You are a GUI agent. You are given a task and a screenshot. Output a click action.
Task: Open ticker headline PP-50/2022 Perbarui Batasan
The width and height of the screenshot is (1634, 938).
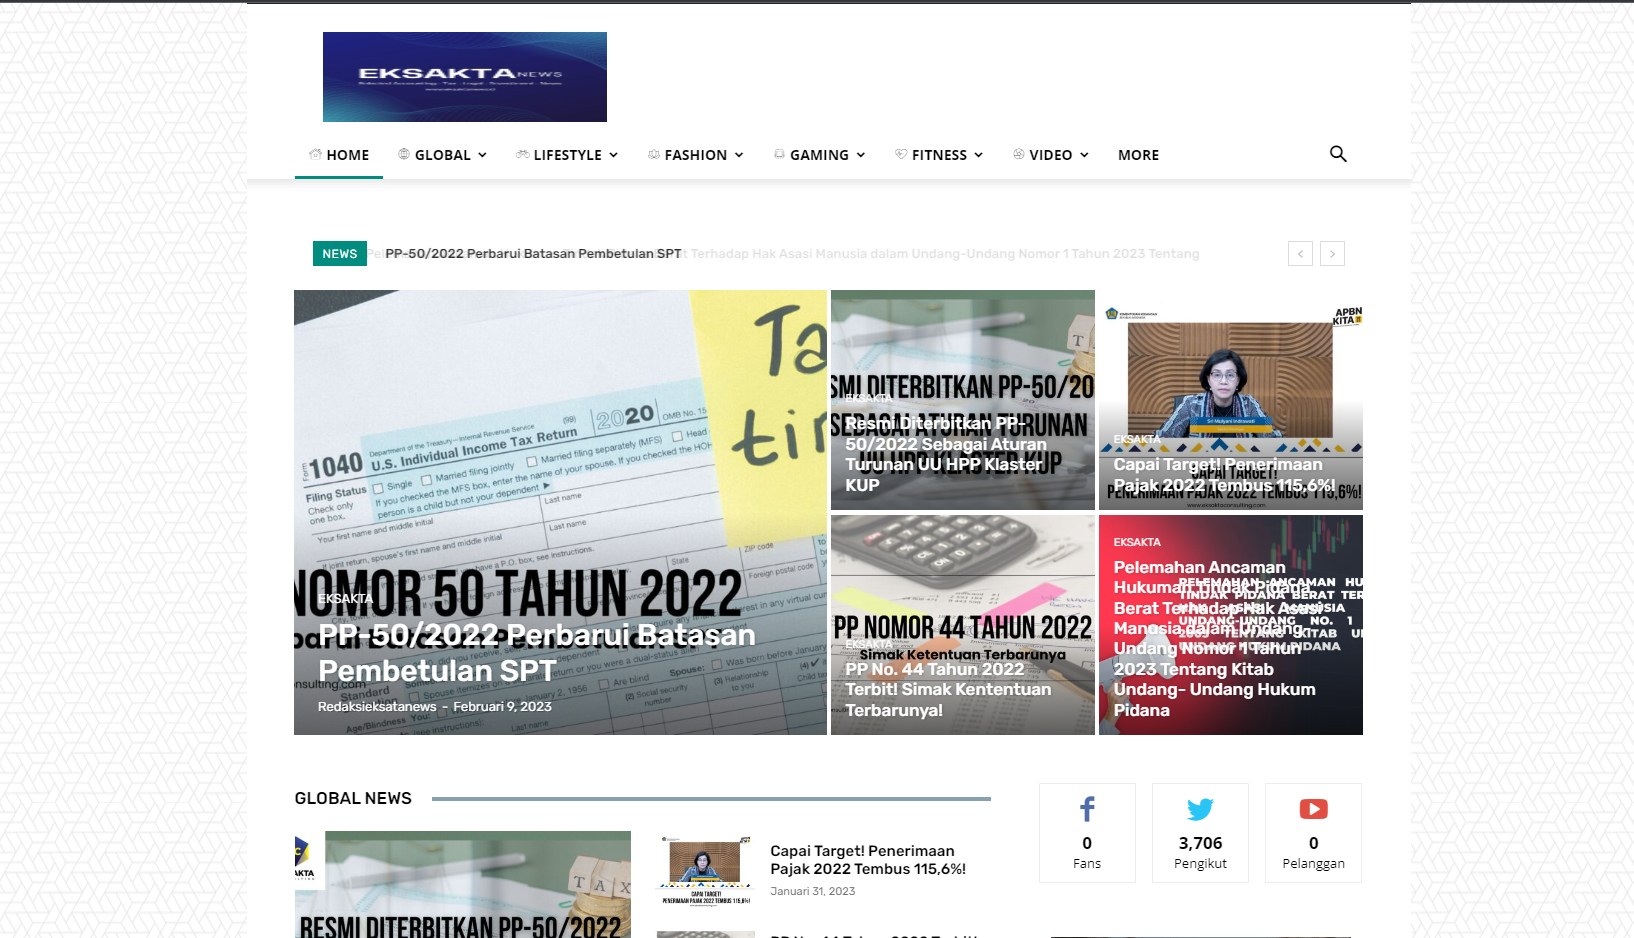pyautogui.click(x=533, y=254)
